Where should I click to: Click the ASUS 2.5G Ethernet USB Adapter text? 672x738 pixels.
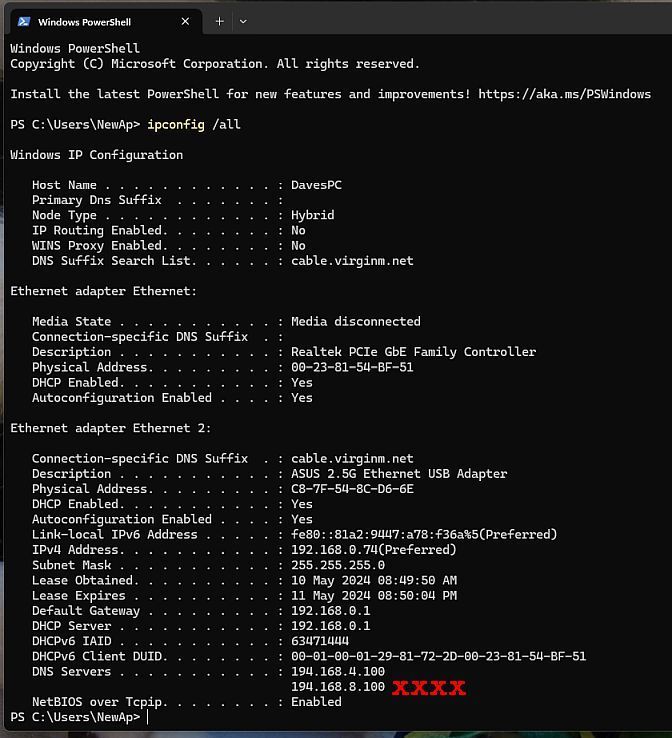399,473
